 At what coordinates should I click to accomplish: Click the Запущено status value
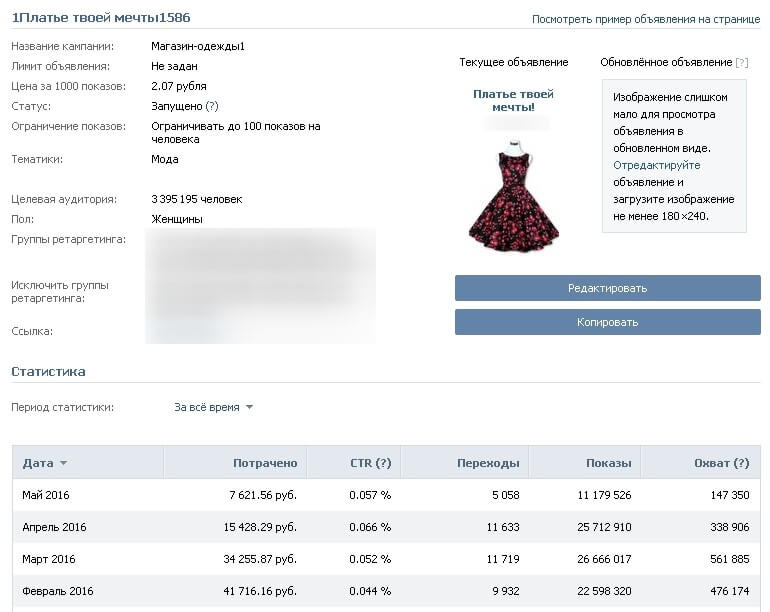click(176, 106)
